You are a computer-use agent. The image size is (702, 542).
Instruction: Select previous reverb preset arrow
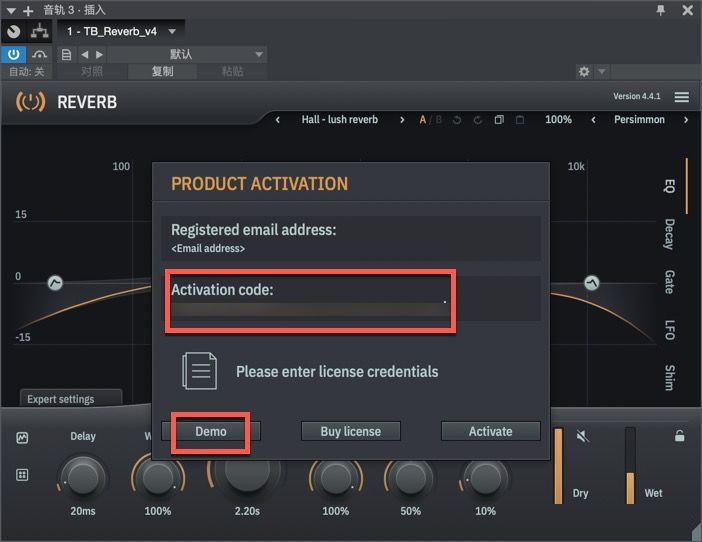coord(278,119)
